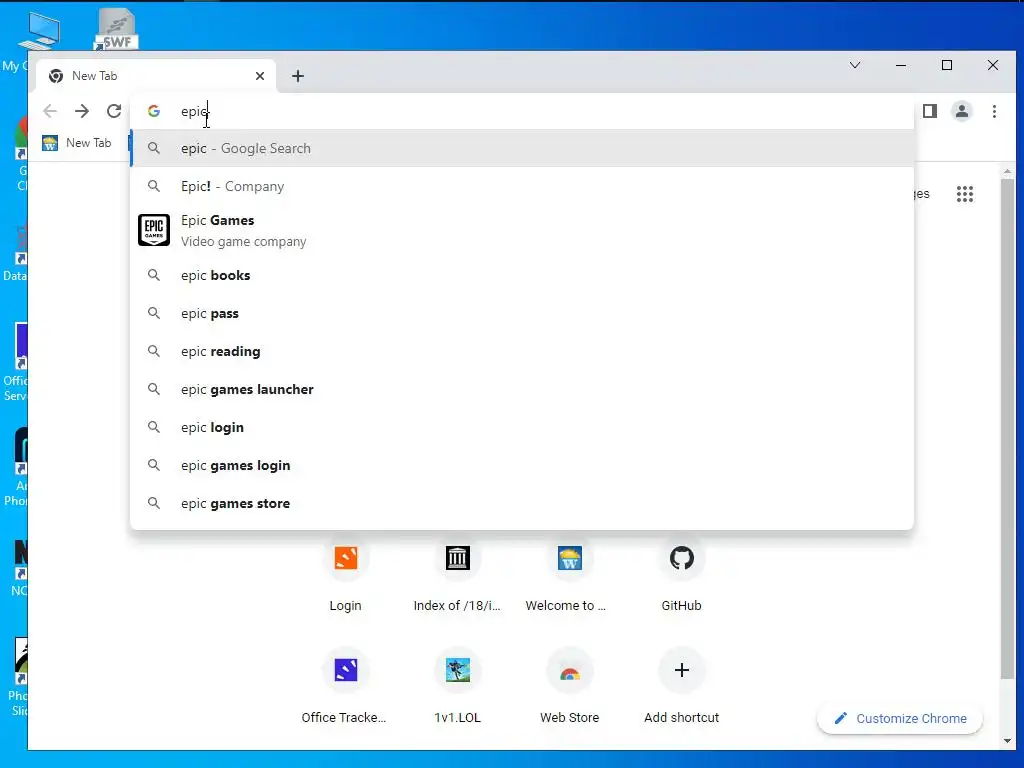The height and width of the screenshot is (768, 1024).
Task: Click the Epic Games logo suggestion icon
Action: (154, 230)
